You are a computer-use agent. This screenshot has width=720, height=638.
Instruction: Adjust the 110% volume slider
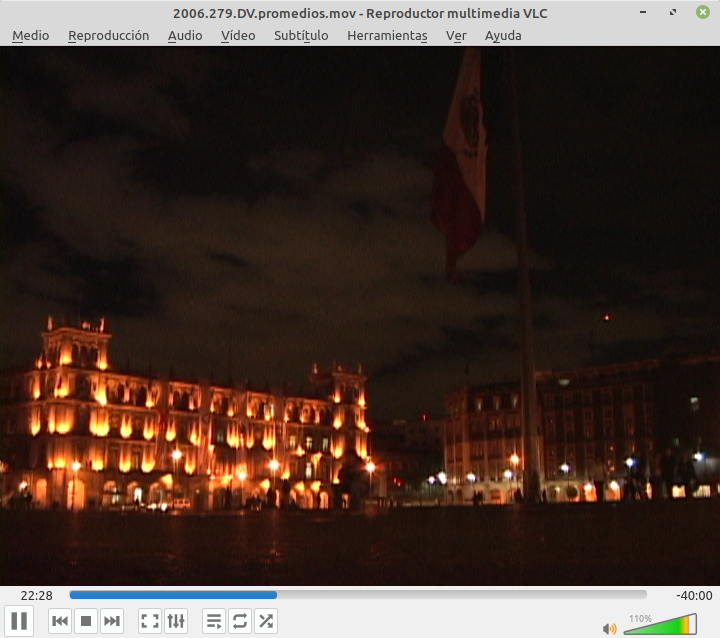[660, 626]
